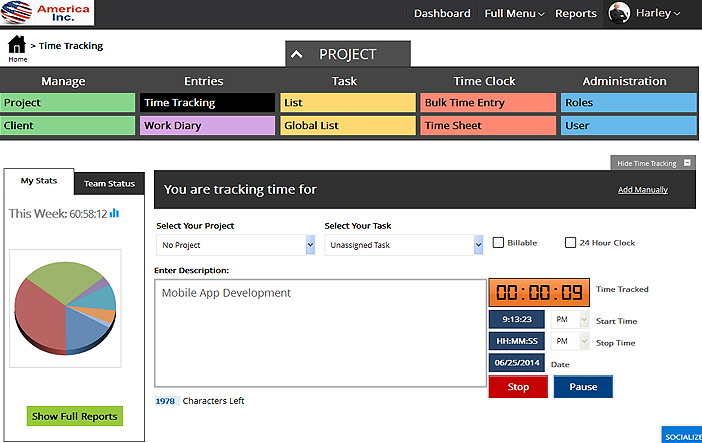Click the weekly stats bar chart icon
This screenshot has height=443, width=702.
click(114, 213)
